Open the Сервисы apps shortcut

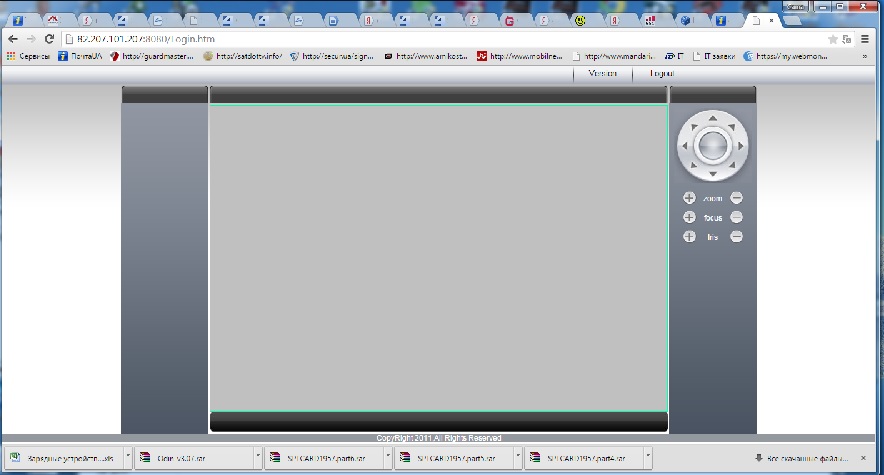tap(28, 56)
